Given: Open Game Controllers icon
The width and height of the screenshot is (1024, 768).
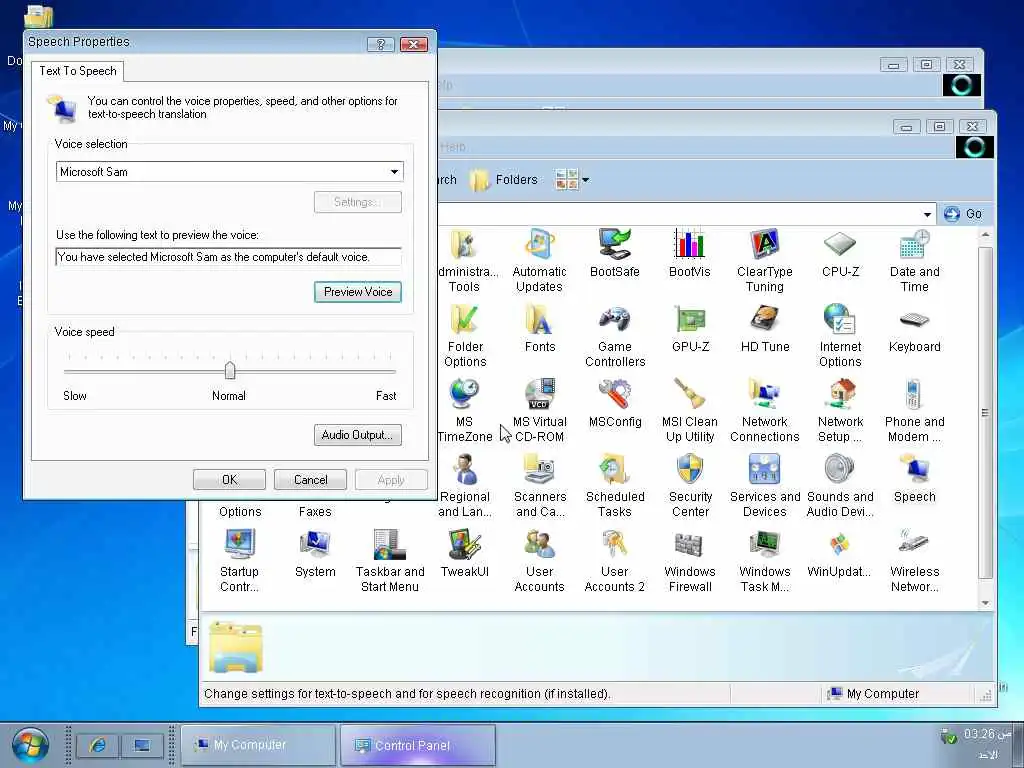Looking at the screenshot, I should (615, 336).
